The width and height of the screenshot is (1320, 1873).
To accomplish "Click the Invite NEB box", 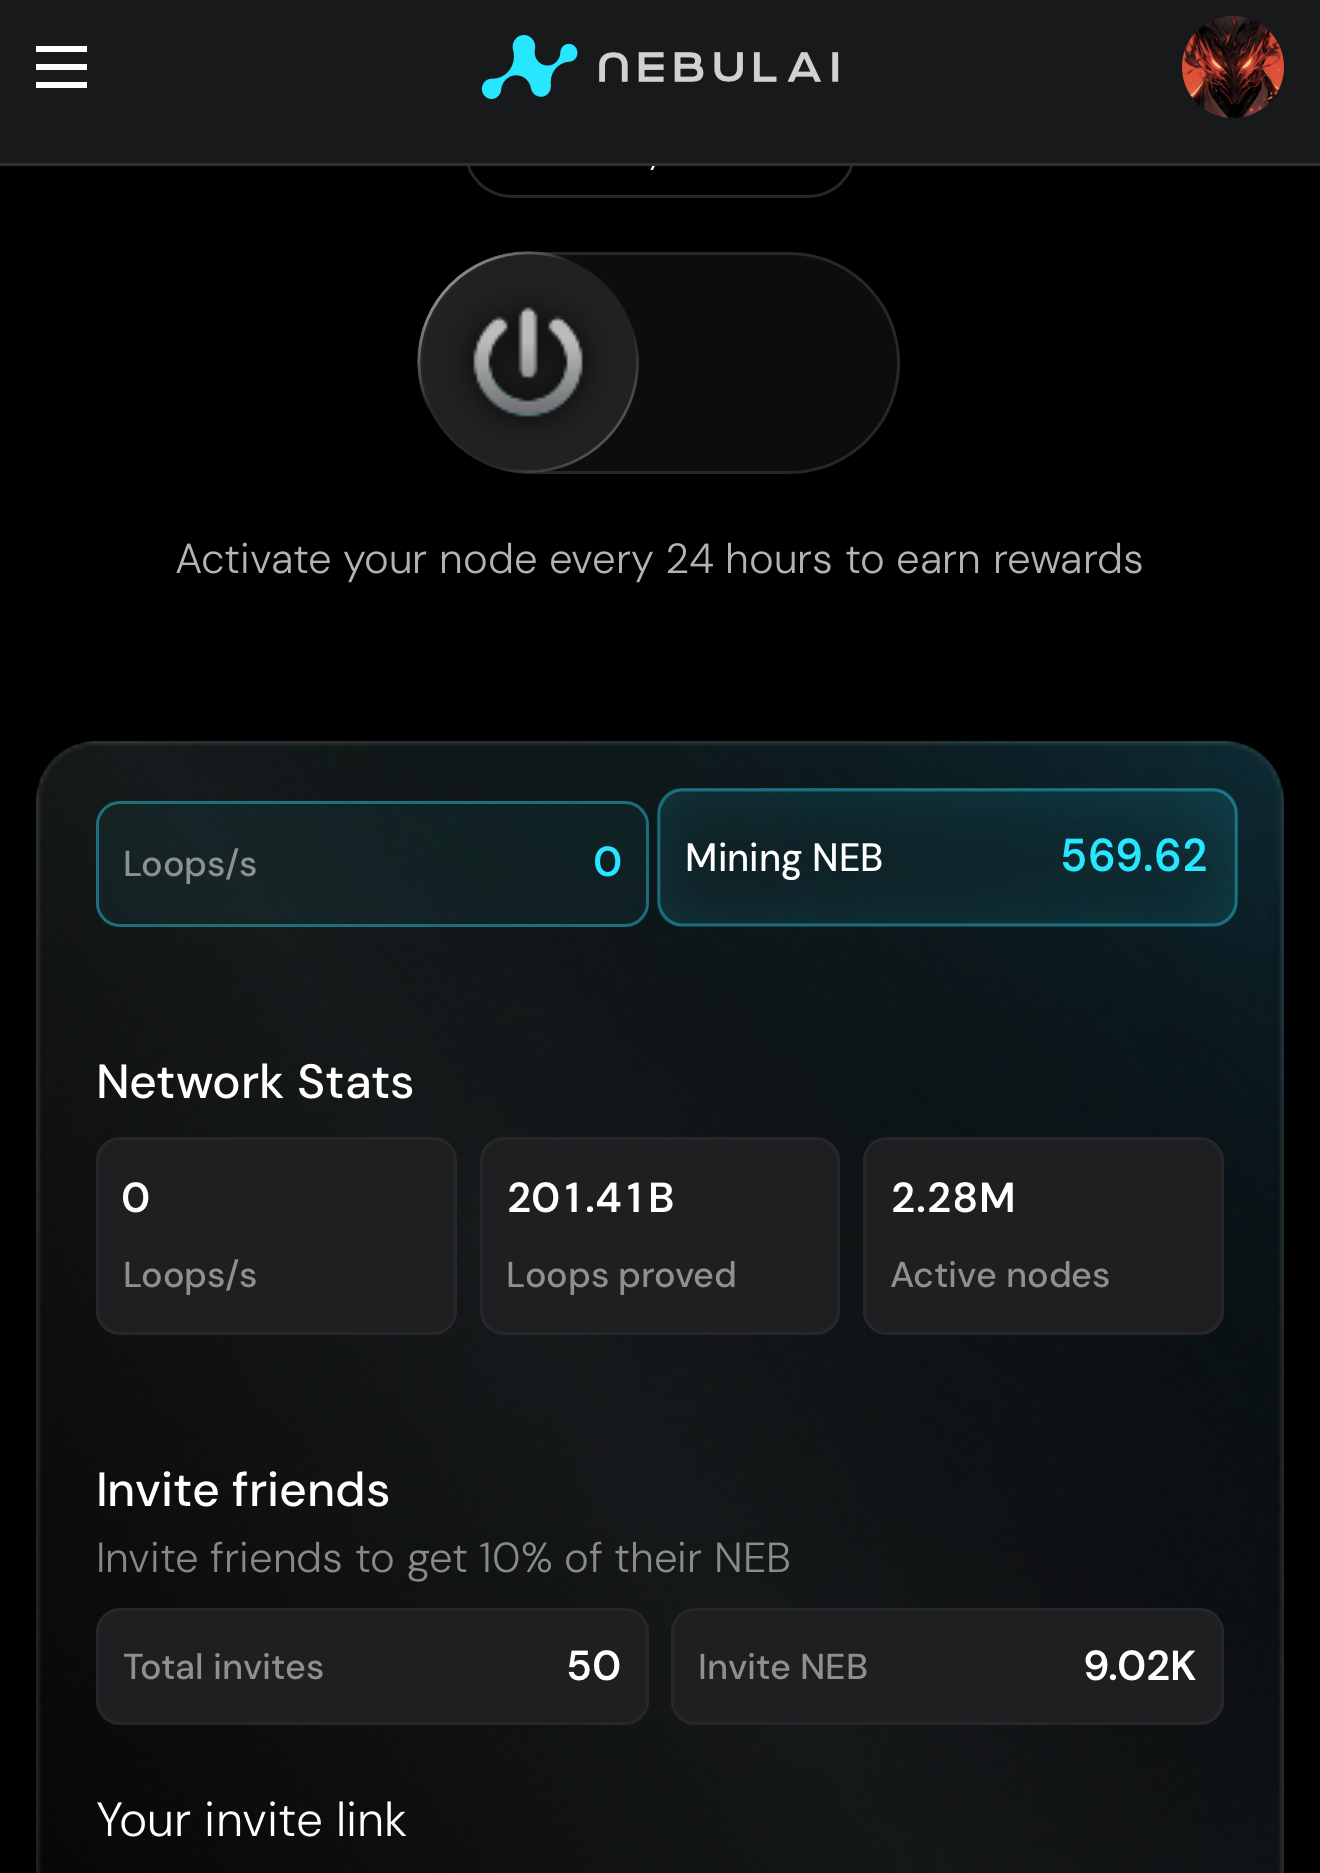I will click(x=947, y=1666).
